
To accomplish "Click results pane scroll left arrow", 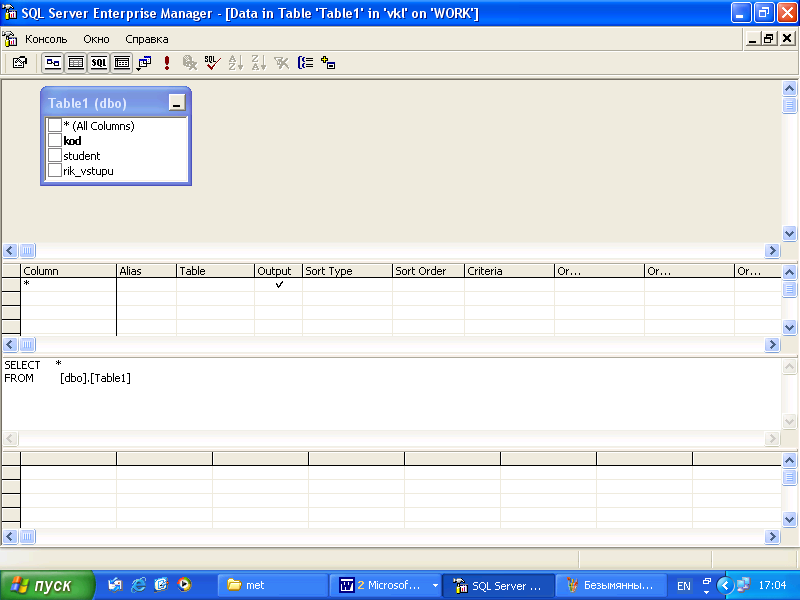I will click(10, 536).
